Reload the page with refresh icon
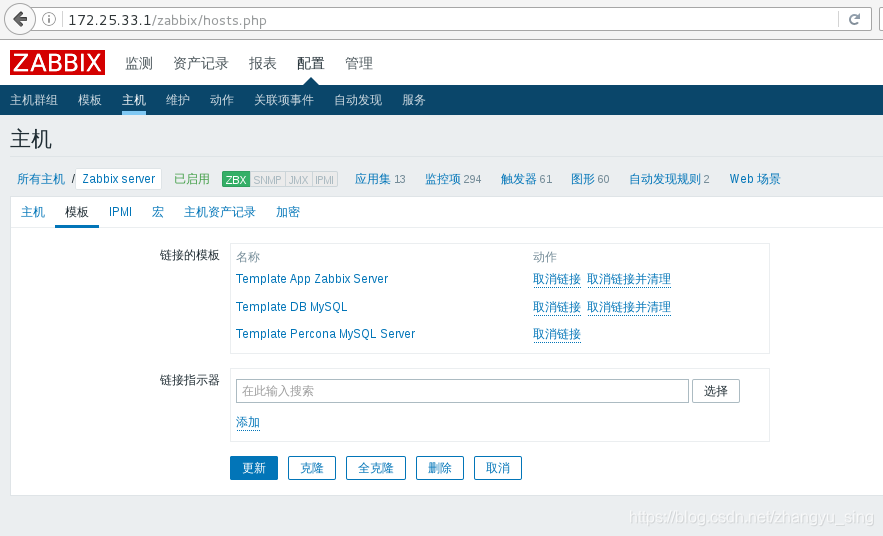The height and width of the screenshot is (536, 883). 854,20
